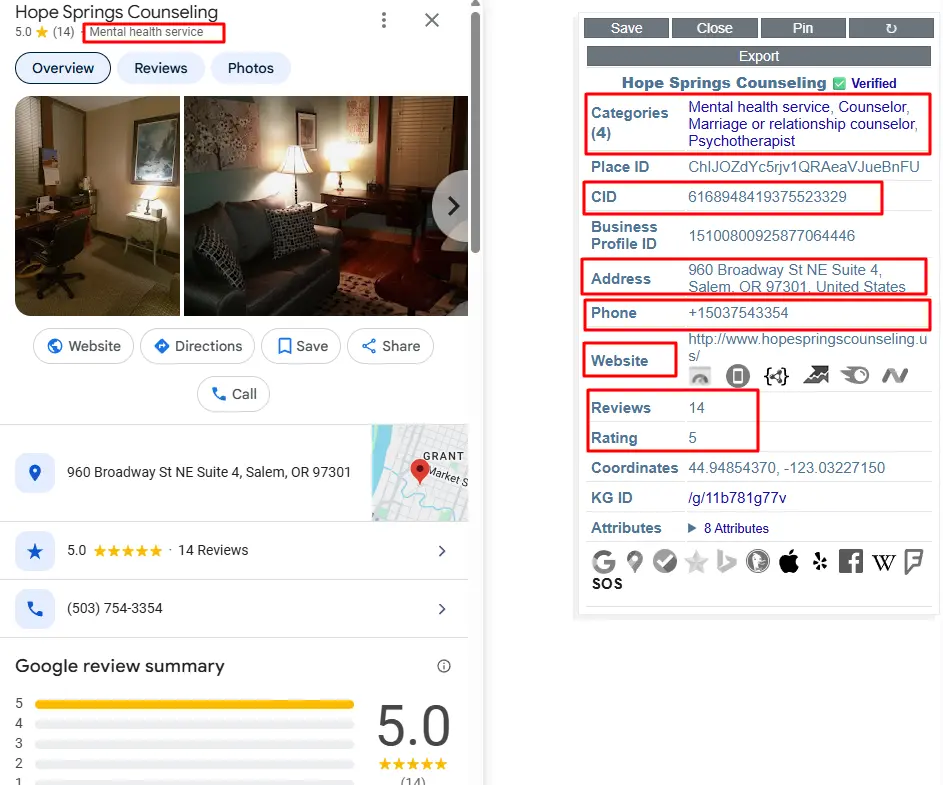Click the green Verified badge
Image resolution: width=943 pixels, height=785 pixels.
click(x=865, y=84)
